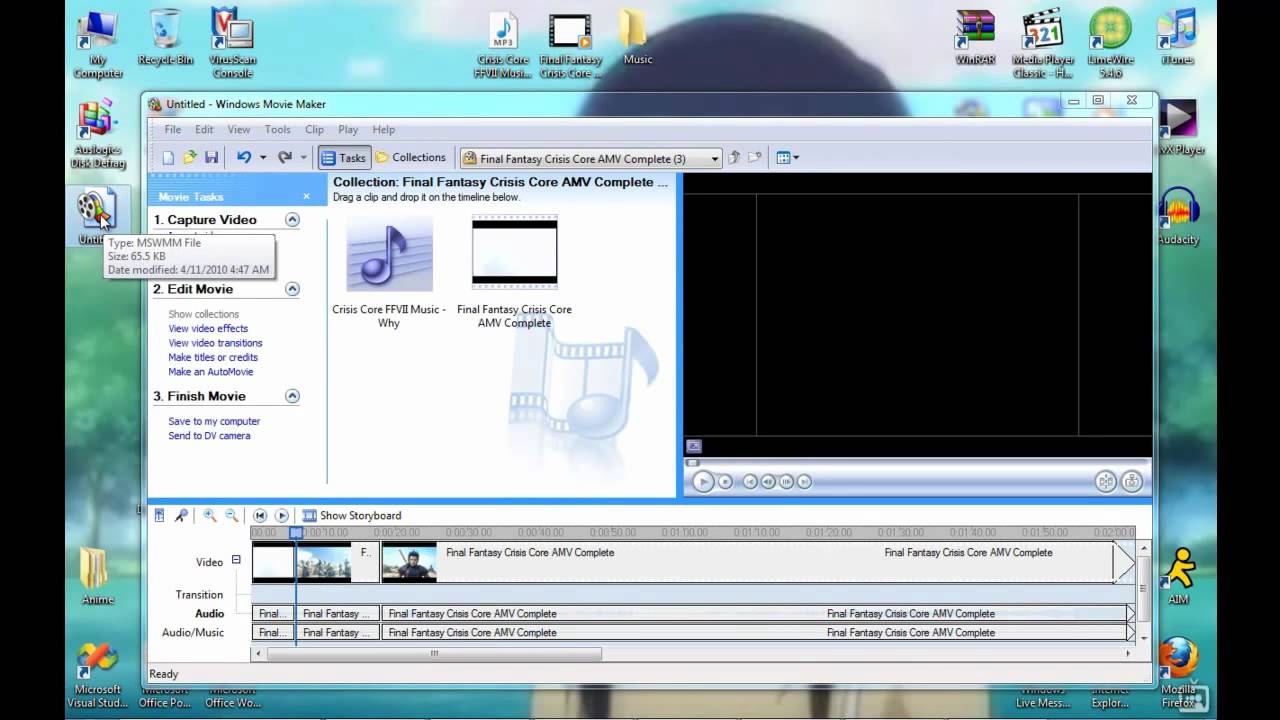Click the New Collection Folder icon
The height and width of the screenshot is (720, 1280).
pyautogui.click(x=755, y=158)
